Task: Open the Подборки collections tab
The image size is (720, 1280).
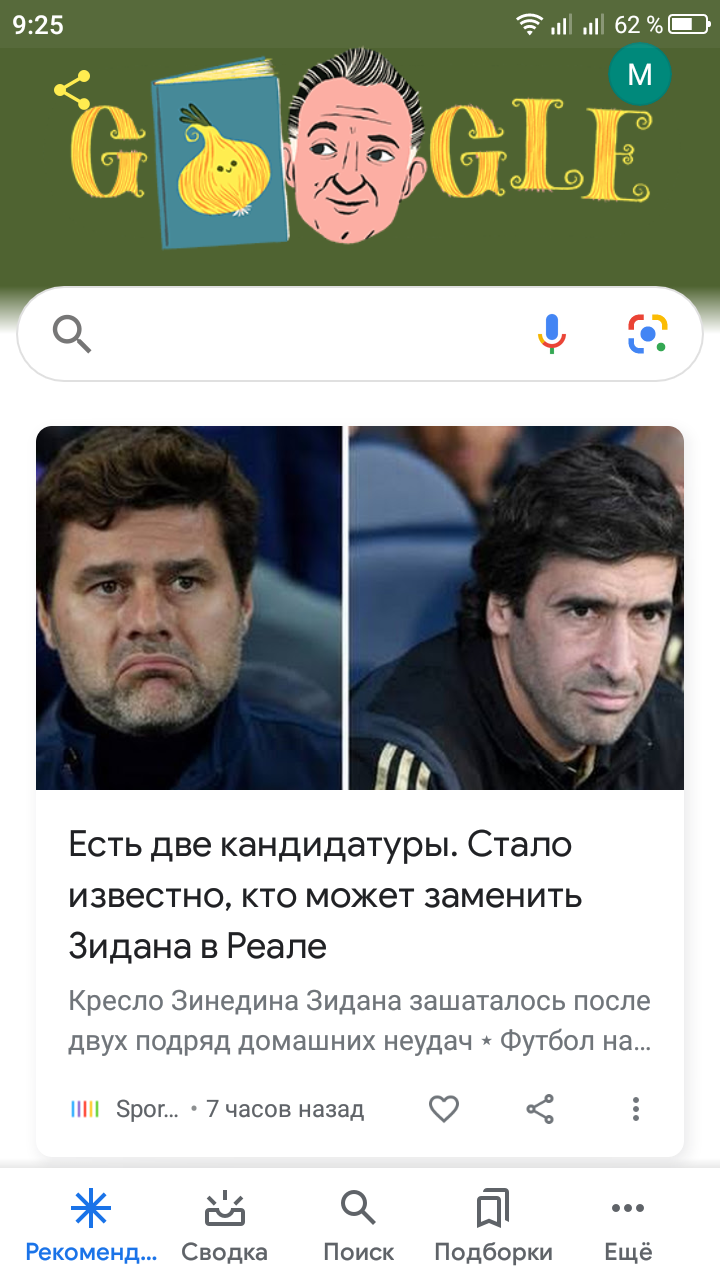Action: tap(493, 1228)
